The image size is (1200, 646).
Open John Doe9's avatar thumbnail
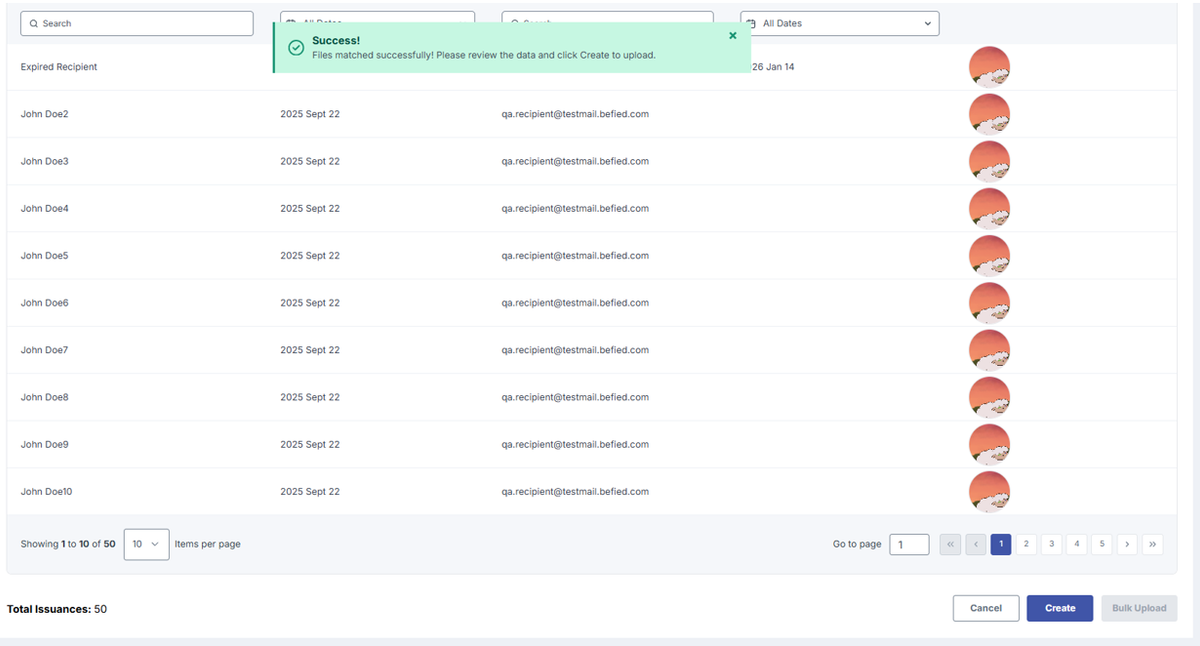coord(989,444)
